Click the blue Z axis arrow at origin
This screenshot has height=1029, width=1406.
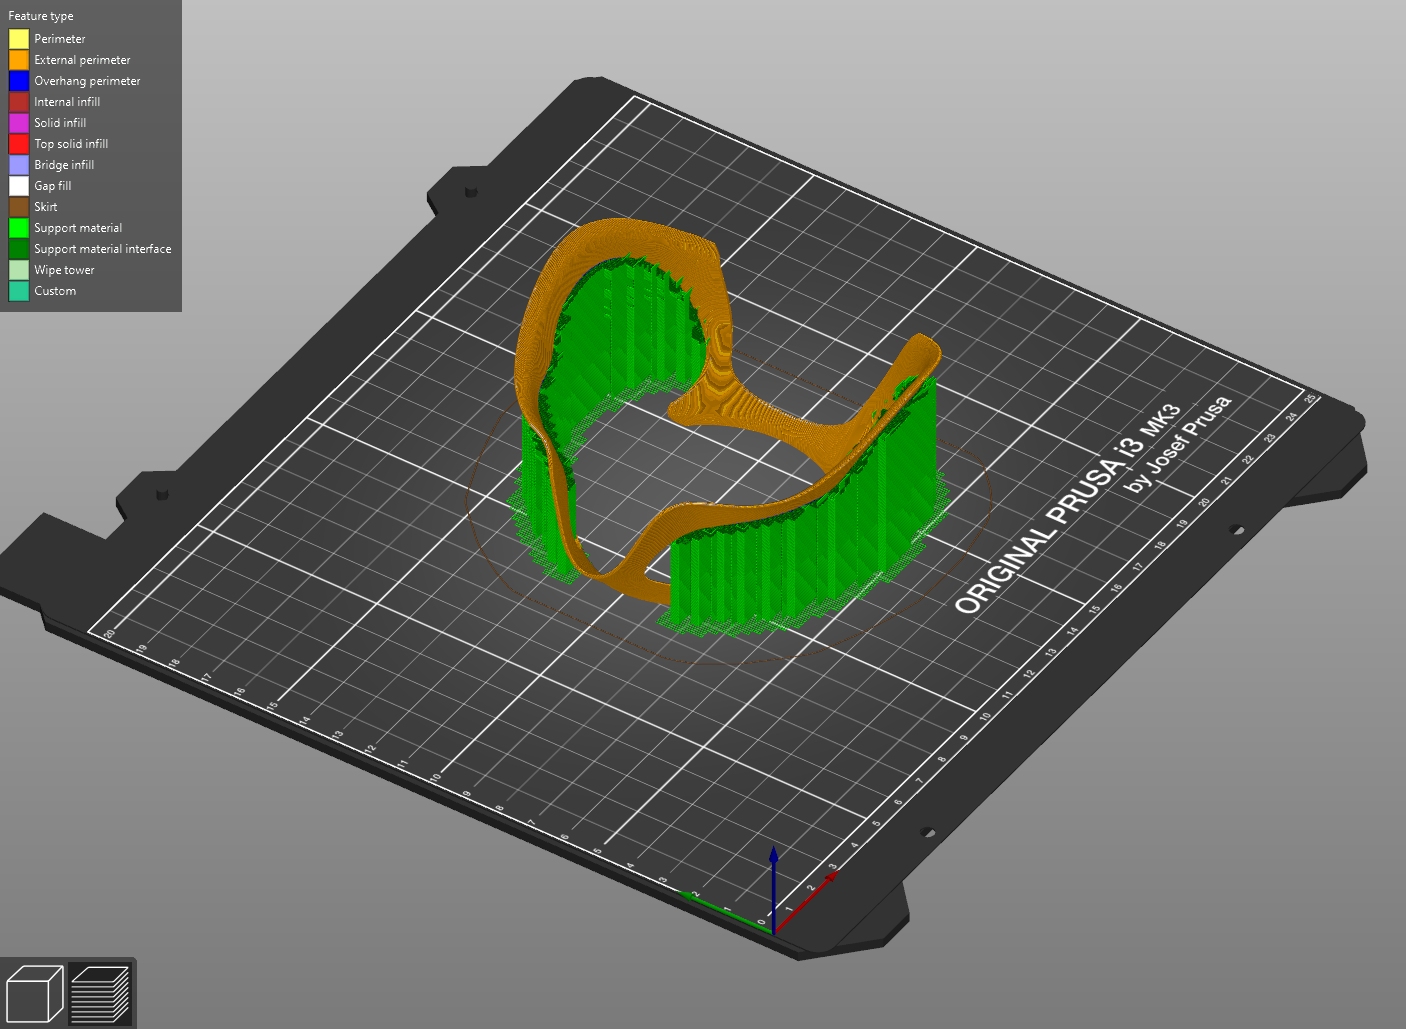pos(773,888)
